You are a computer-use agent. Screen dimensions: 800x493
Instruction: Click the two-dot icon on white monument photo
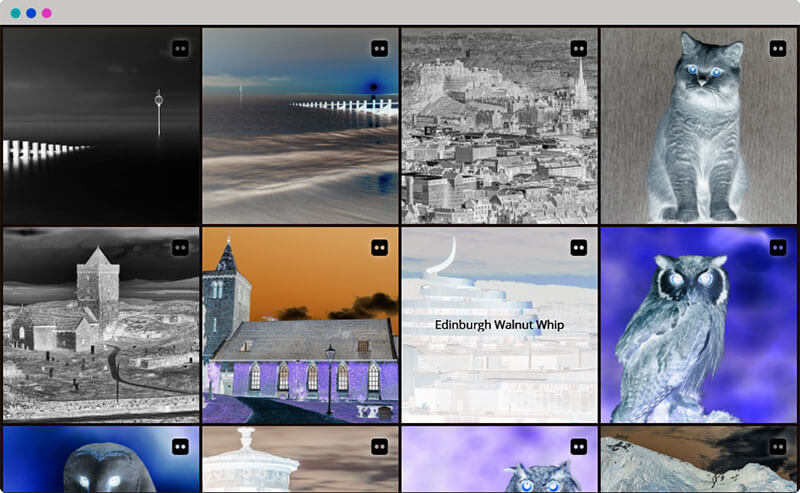pyautogui.click(x=379, y=447)
